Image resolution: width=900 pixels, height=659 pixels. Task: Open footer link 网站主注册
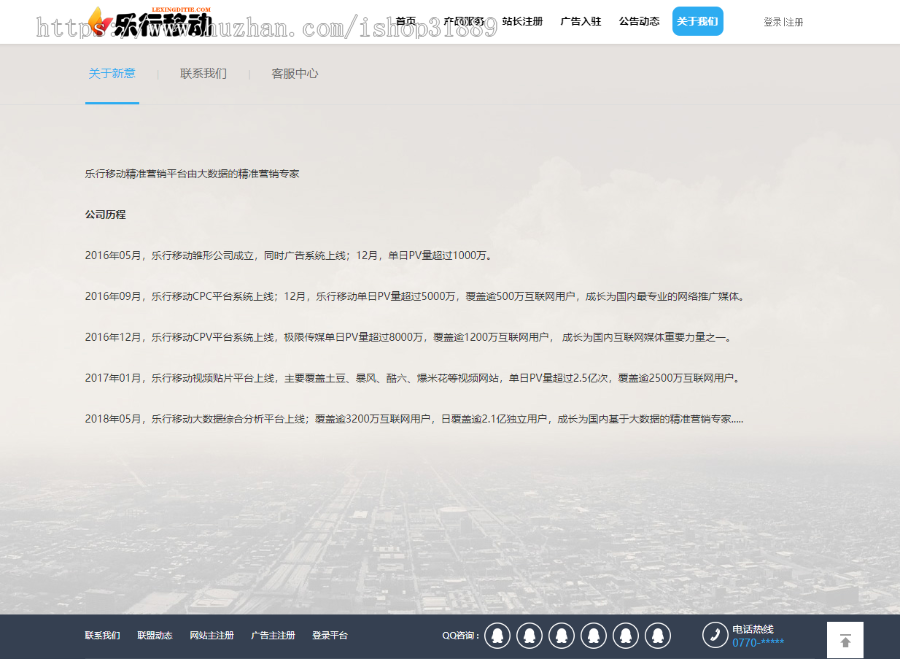coord(212,635)
